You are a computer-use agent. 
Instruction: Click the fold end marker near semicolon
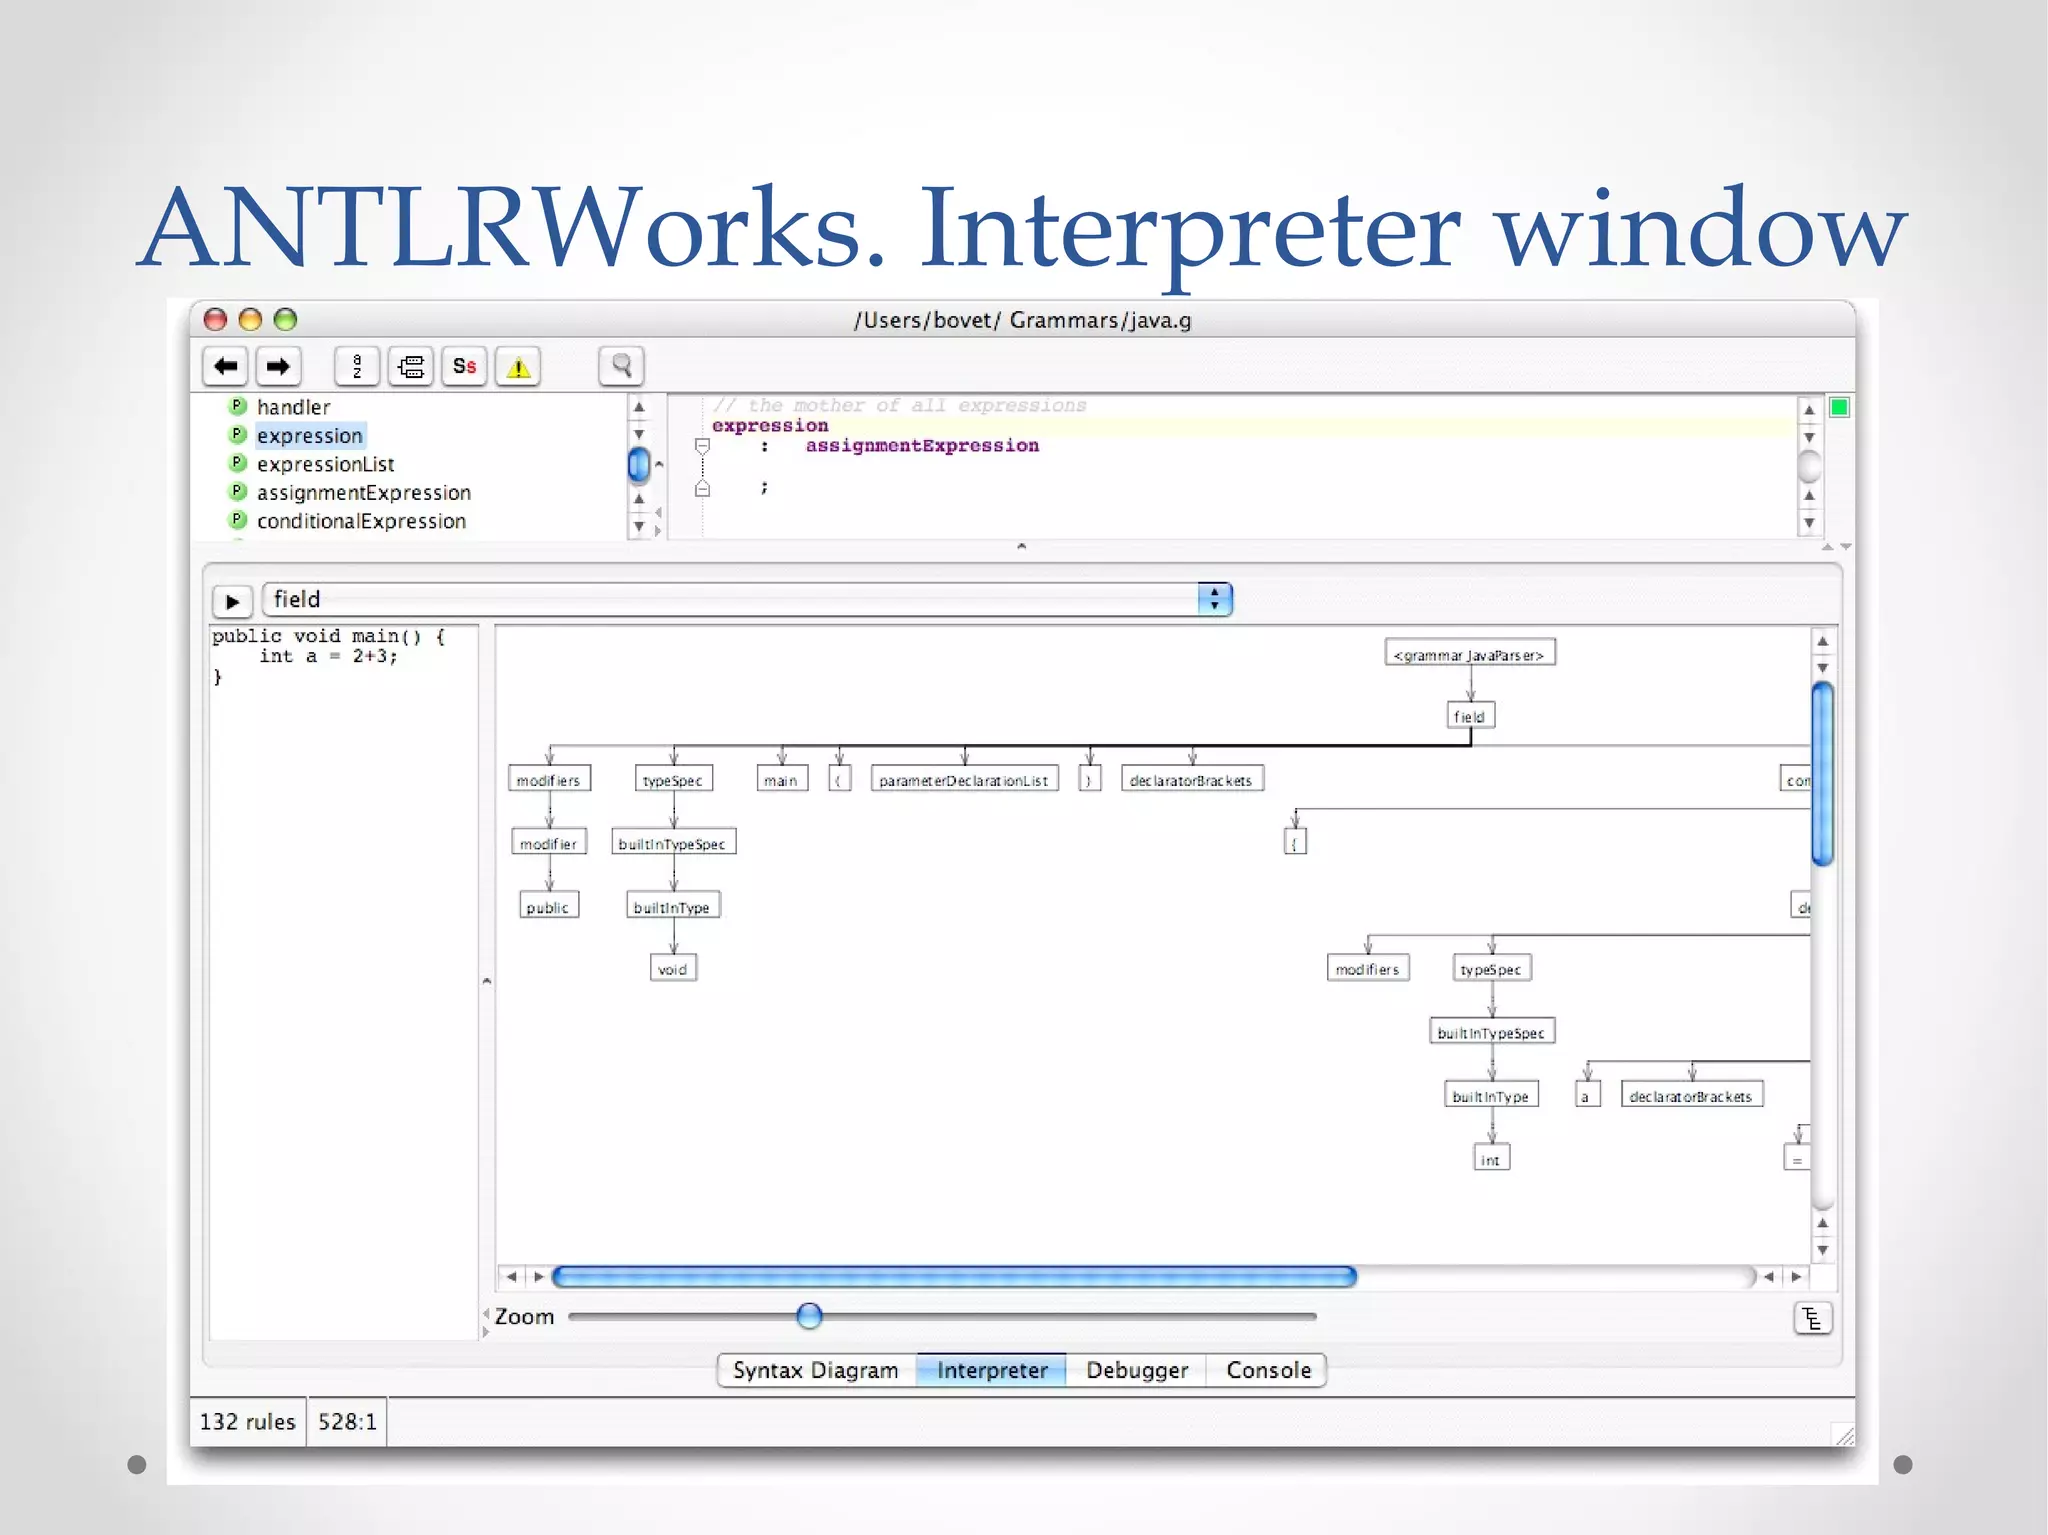pyautogui.click(x=703, y=488)
